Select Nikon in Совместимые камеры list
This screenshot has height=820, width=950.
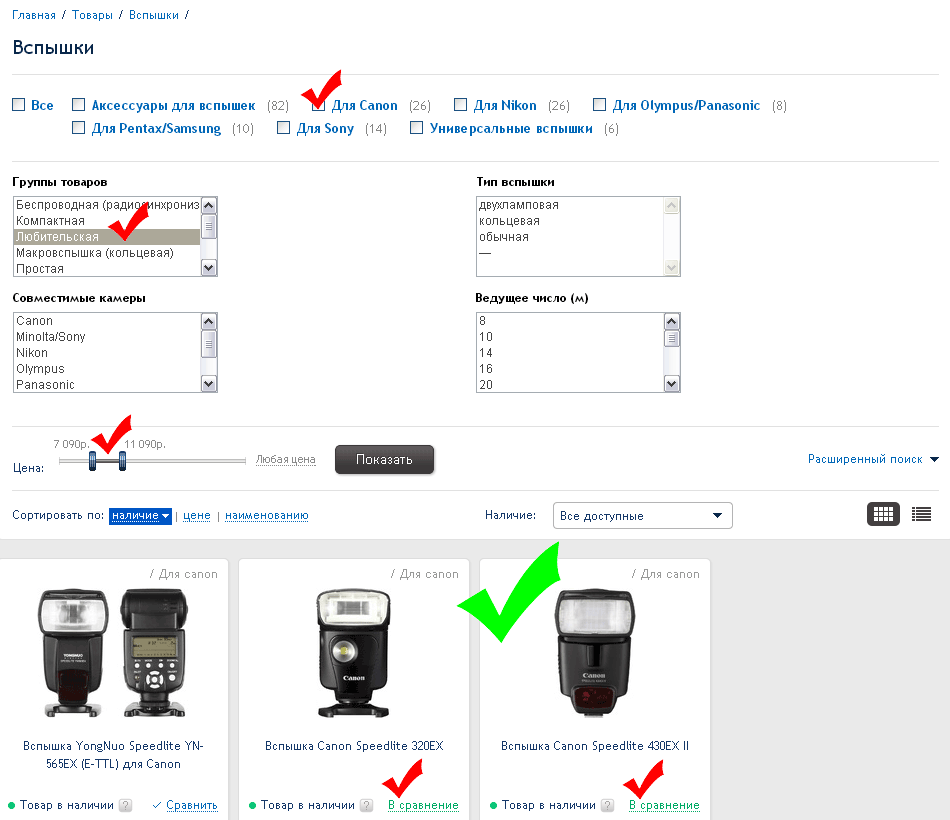click(x=107, y=353)
